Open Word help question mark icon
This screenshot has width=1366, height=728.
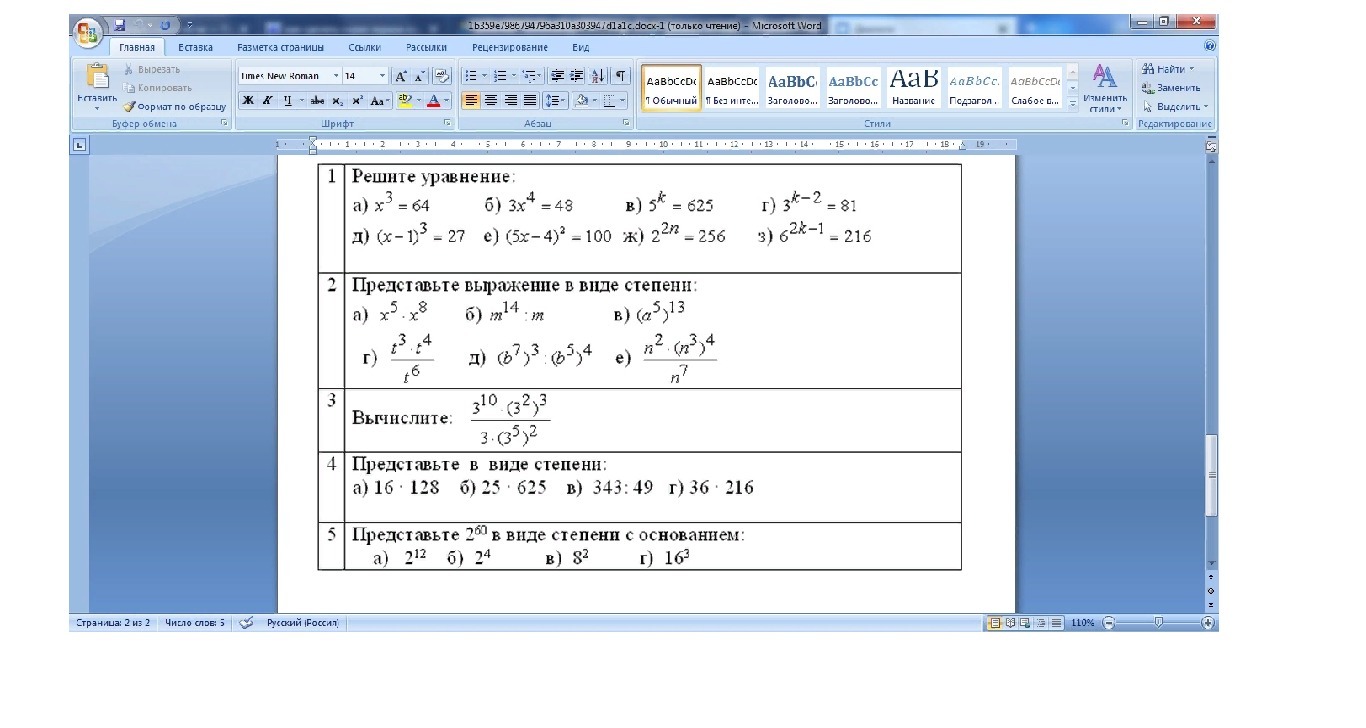[x=1210, y=47]
